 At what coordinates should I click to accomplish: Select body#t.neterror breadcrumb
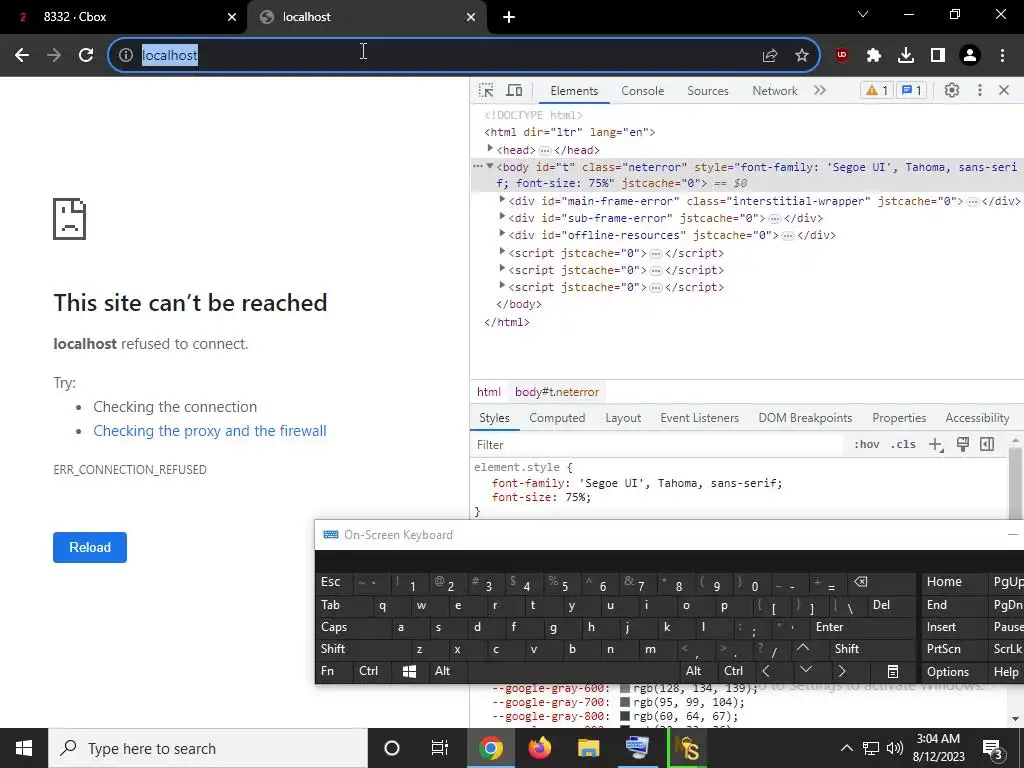point(556,392)
